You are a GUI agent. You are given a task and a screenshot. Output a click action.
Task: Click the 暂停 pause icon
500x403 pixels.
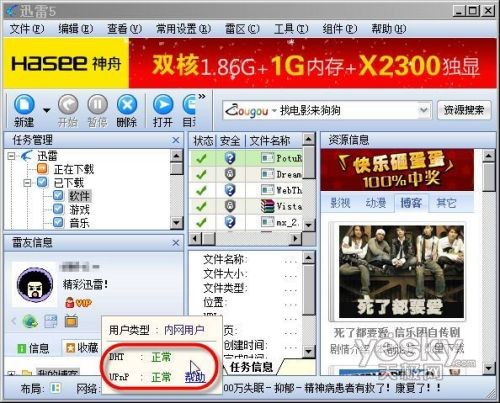pos(97,105)
